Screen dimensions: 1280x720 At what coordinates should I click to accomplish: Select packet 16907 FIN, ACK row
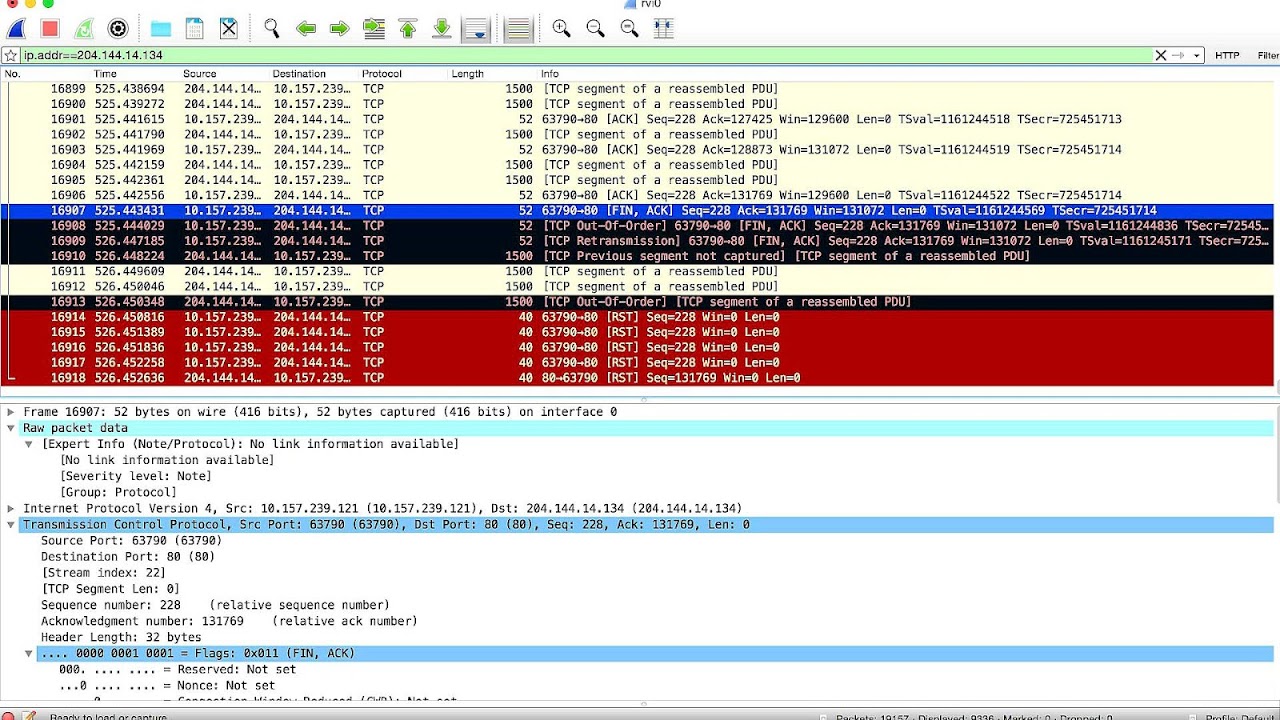(637, 211)
